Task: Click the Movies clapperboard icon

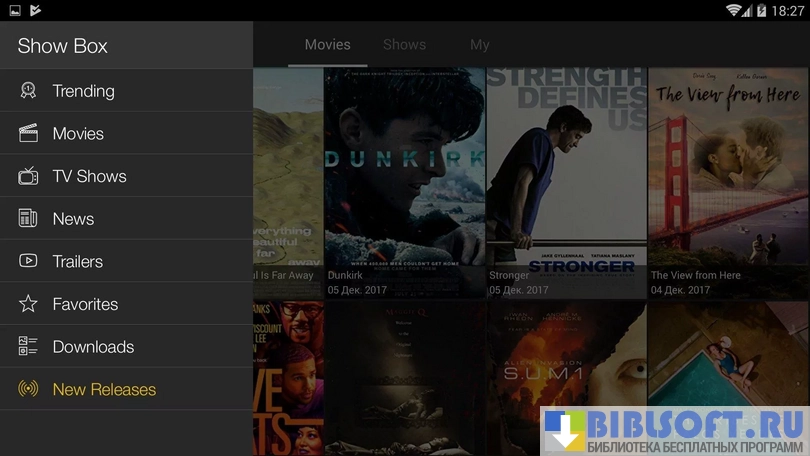Action: click(x=28, y=133)
